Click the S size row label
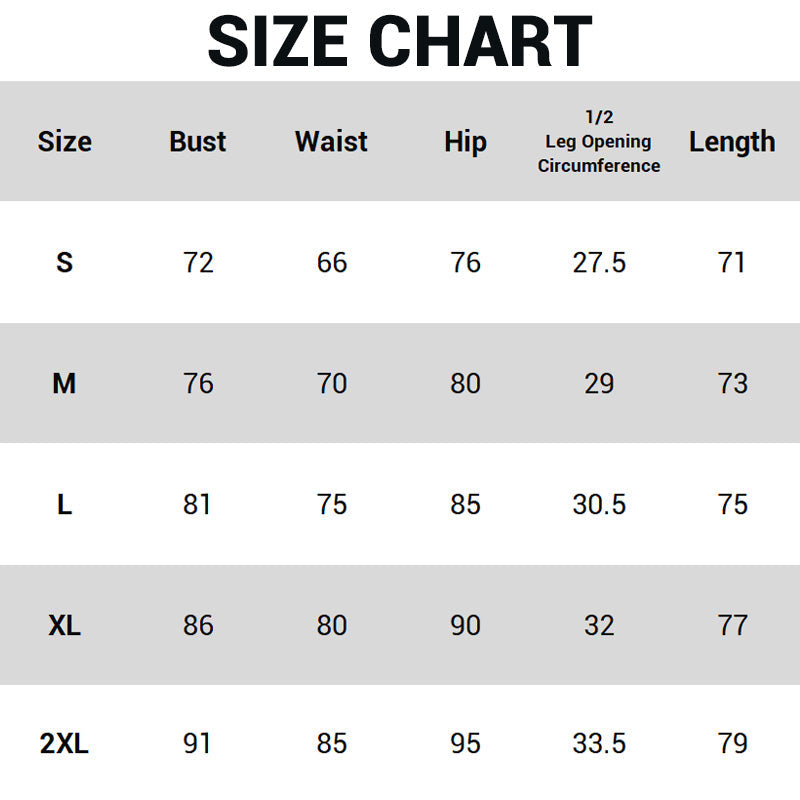This screenshot has height=800, width=800. pyautogui.click(x=64, y=263)
